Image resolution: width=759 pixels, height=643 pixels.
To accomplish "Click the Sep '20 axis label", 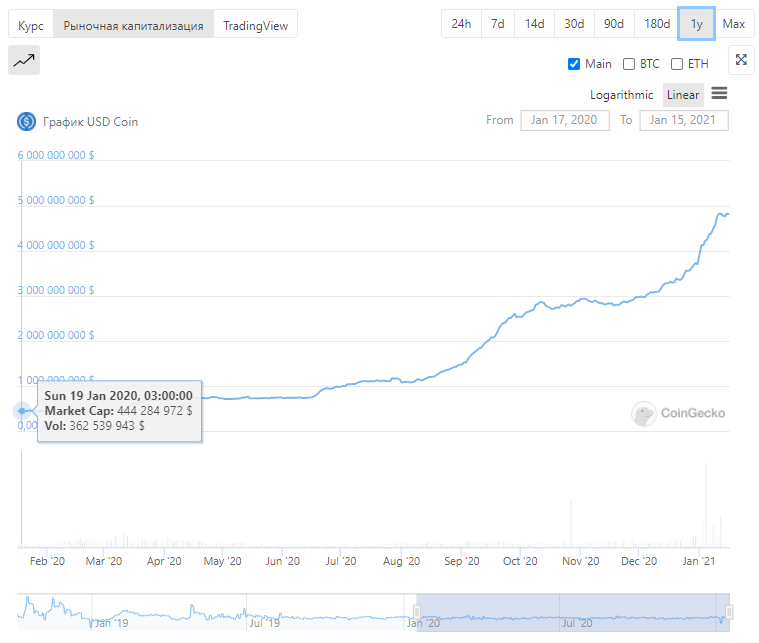I will pos(462,561).
